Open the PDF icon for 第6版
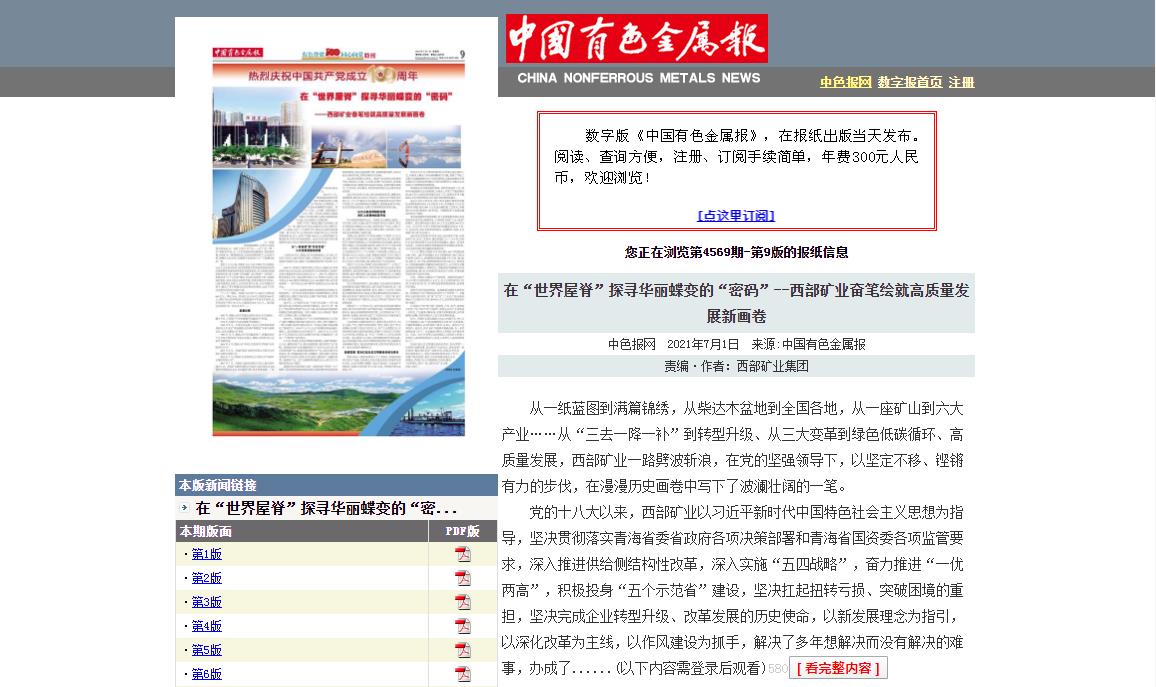This screenshot has height=687, width=1156. pyautogui.click(x=462, y=674)
